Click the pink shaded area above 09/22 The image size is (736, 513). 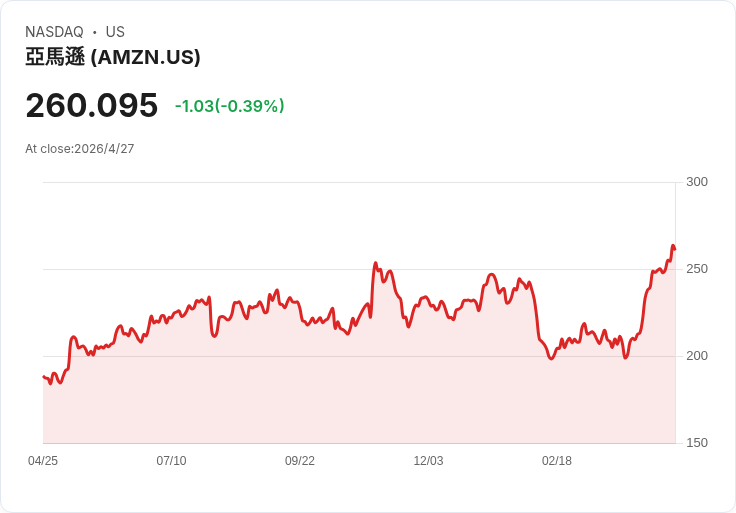pos(300,390)
